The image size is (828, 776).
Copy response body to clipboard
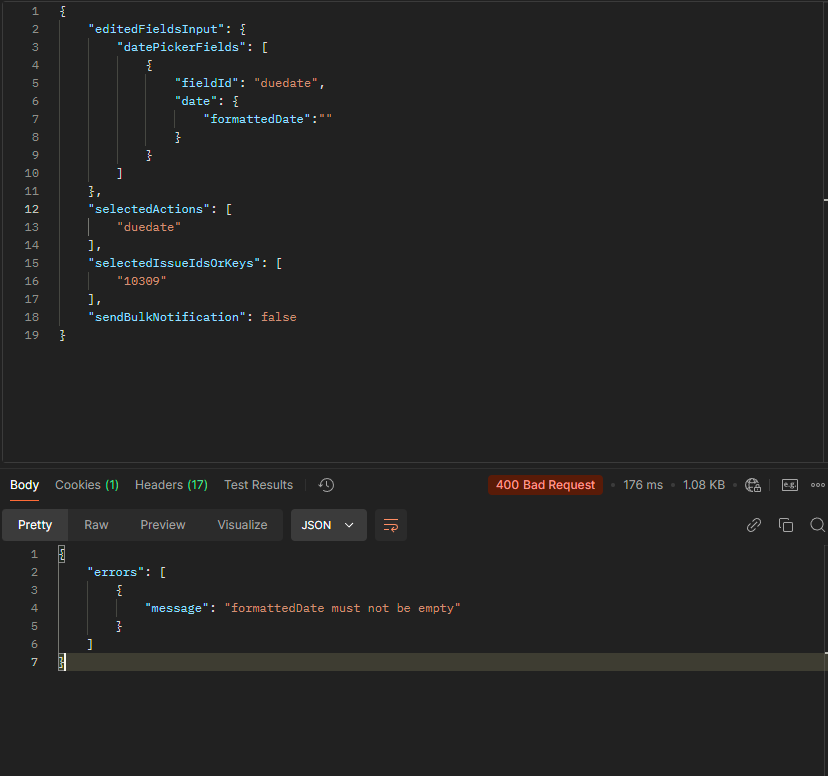pyautogui.click(x=786, y=525)
